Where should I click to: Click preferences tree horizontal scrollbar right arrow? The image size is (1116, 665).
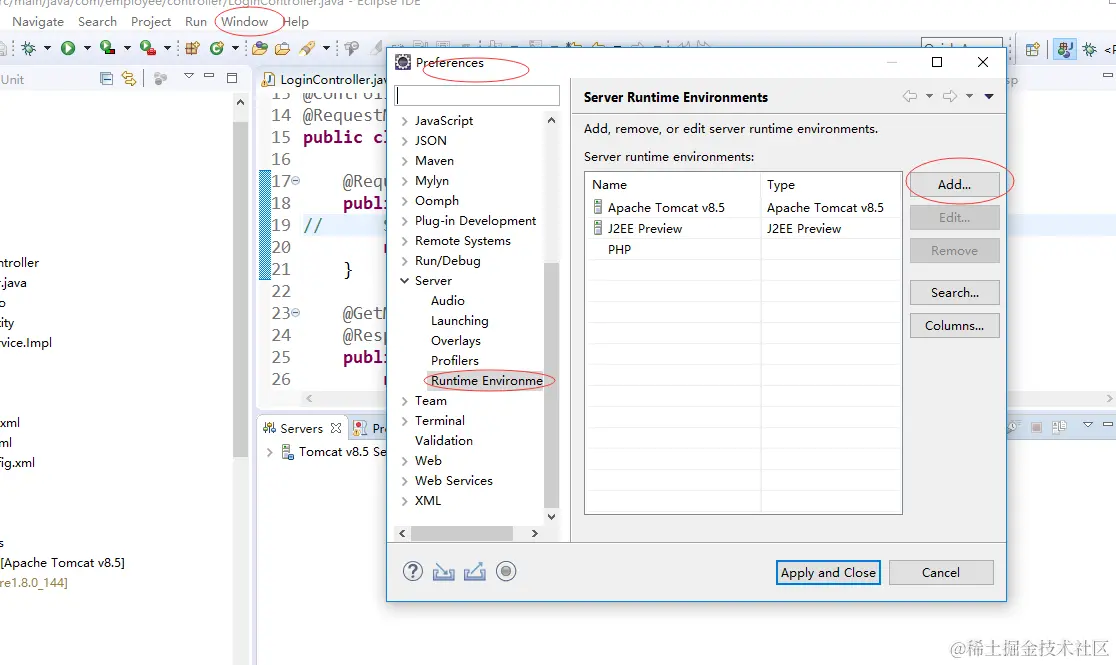[535, 533]
